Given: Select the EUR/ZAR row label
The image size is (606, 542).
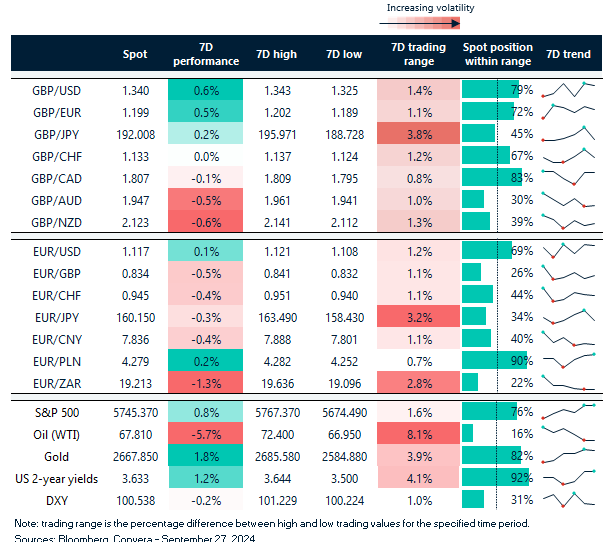Looking at the screenshot, I should pos(57,384).
